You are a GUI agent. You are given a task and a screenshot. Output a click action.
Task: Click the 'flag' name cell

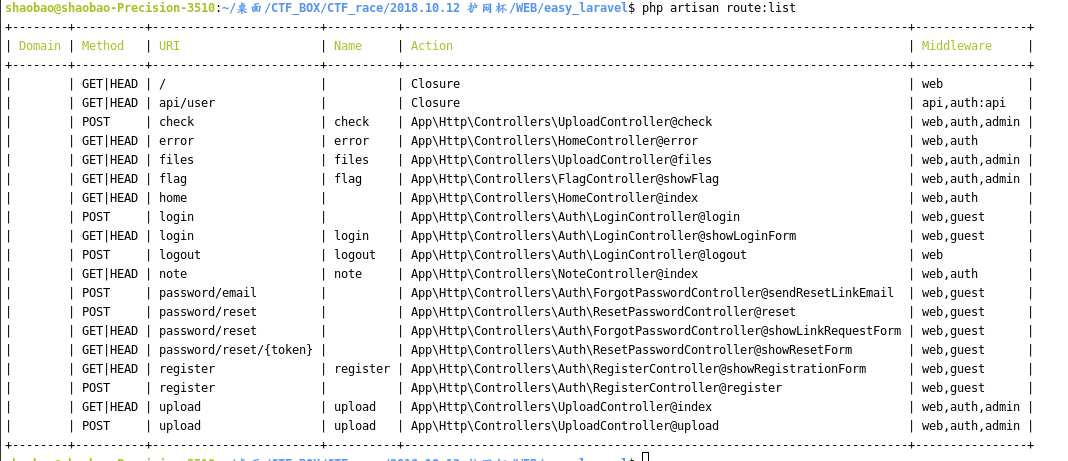(348, 179)
